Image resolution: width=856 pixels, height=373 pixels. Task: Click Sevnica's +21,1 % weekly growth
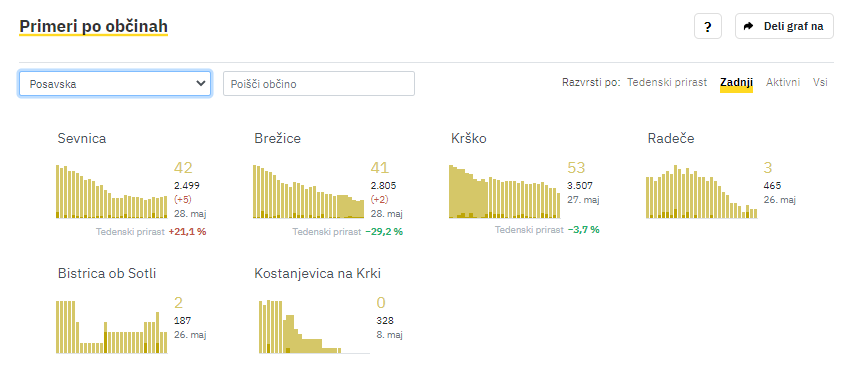[187, 232]
